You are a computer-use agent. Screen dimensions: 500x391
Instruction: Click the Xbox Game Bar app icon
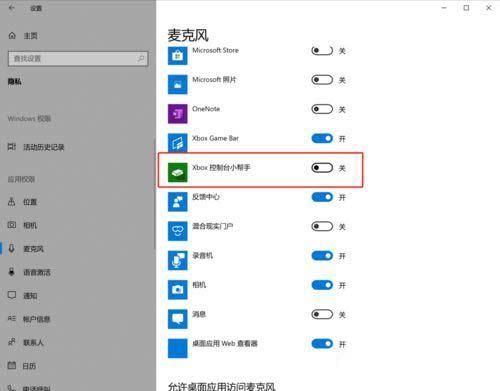pyautogui.click(x=177, y=143)
